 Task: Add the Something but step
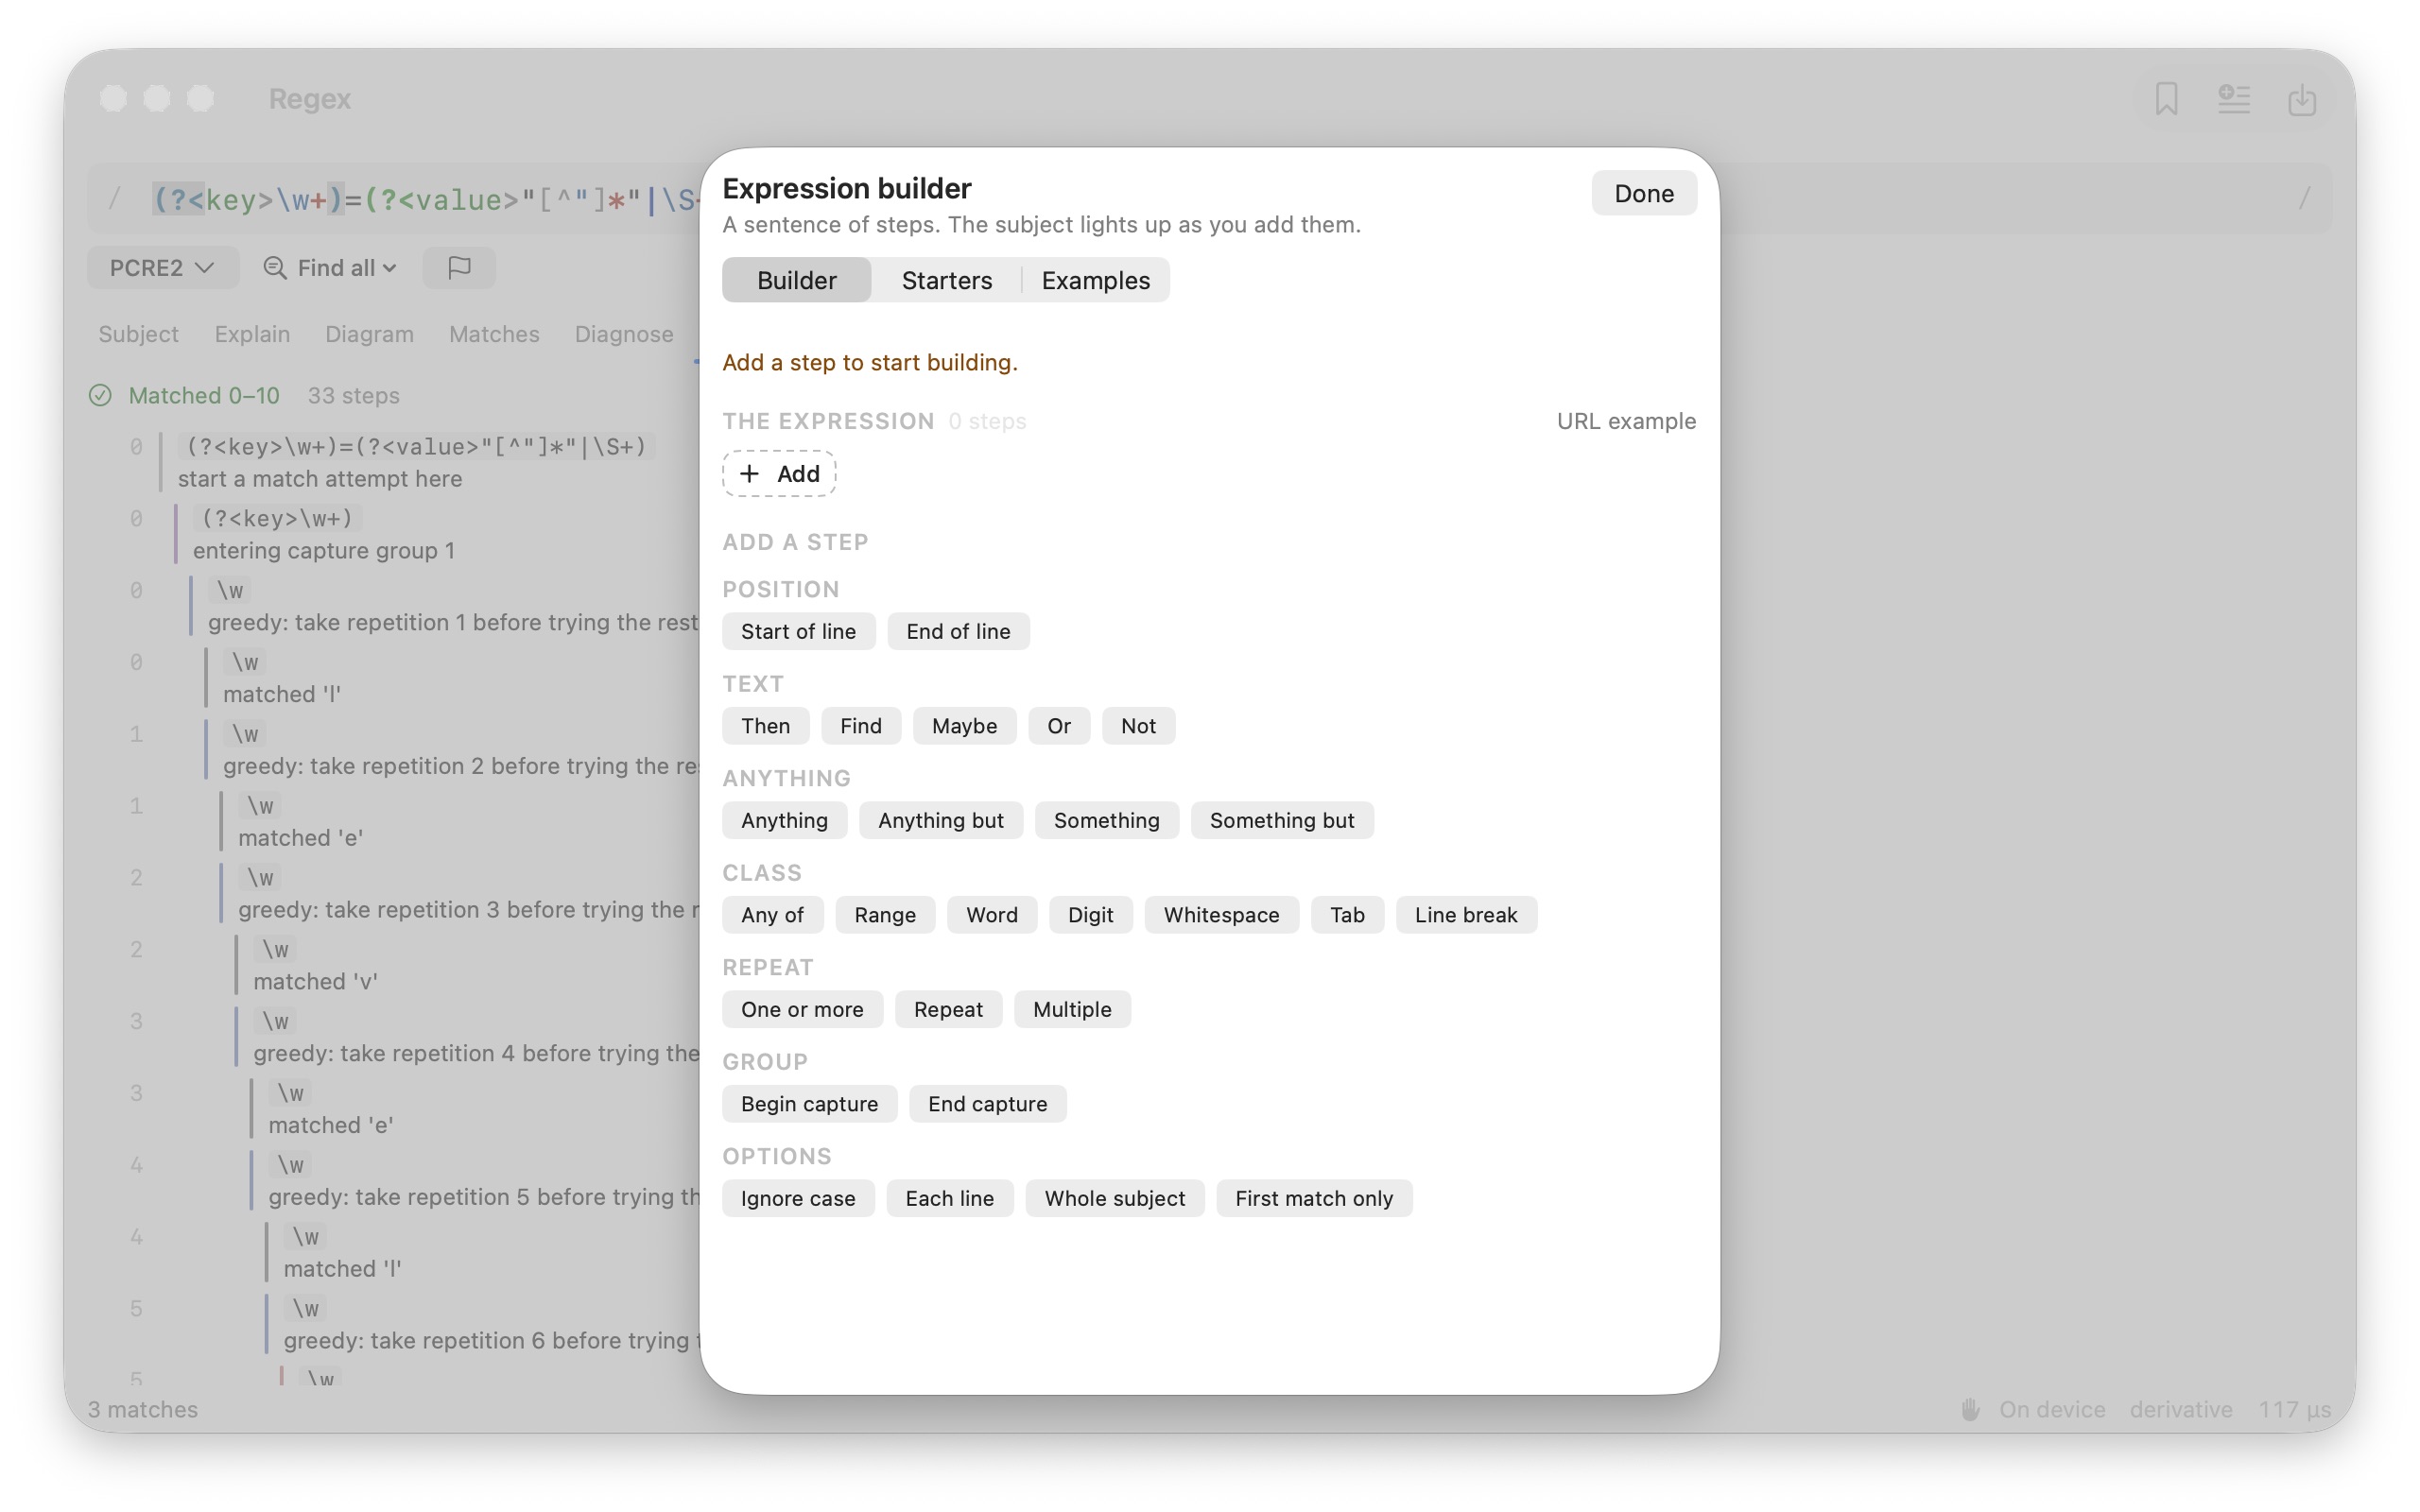pos(1282,820)
